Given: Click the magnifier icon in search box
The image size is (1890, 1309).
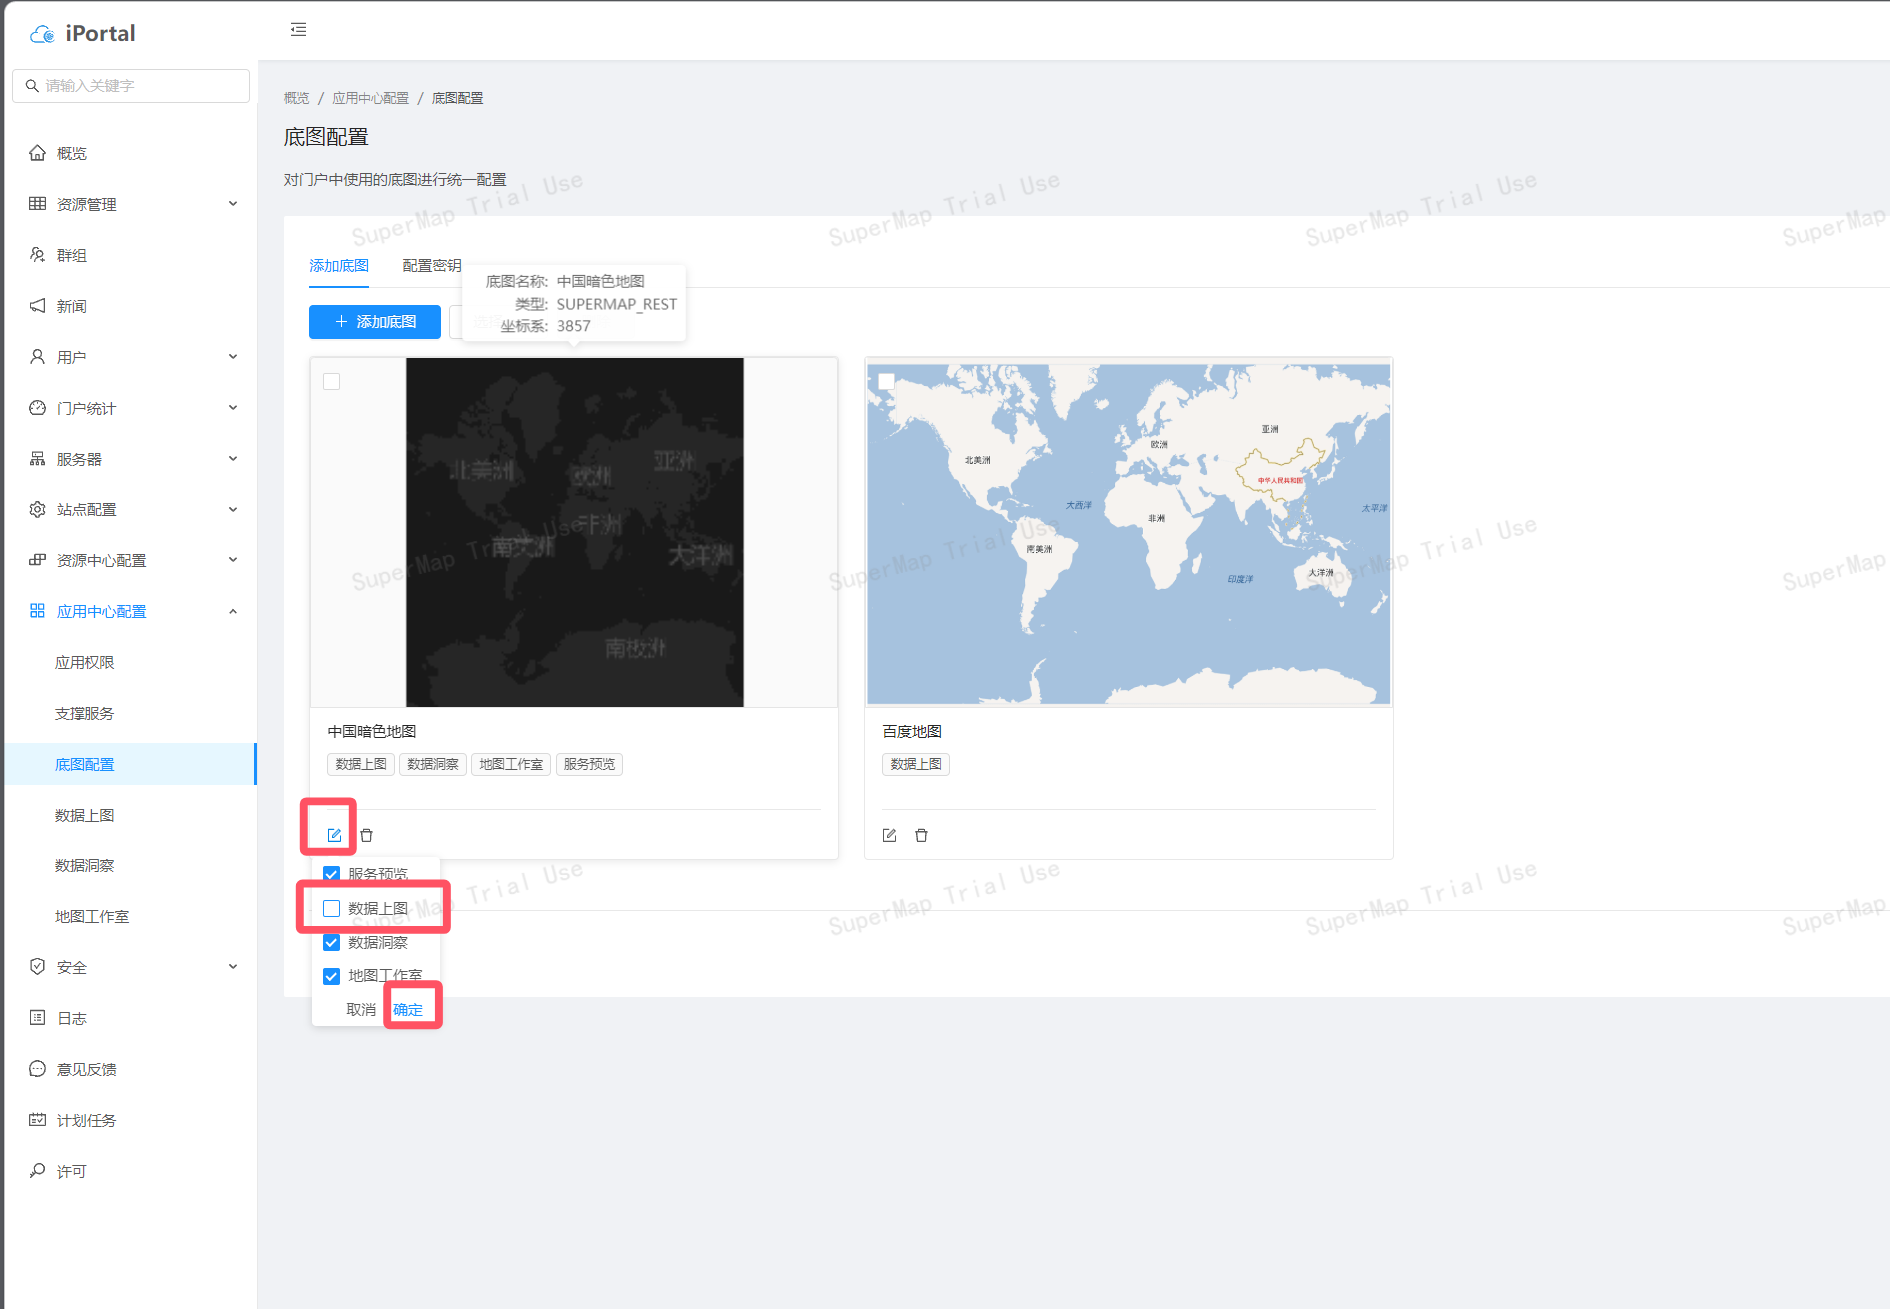Looking at the screenshot, I should pyautogui.click(x=32, y=85).
